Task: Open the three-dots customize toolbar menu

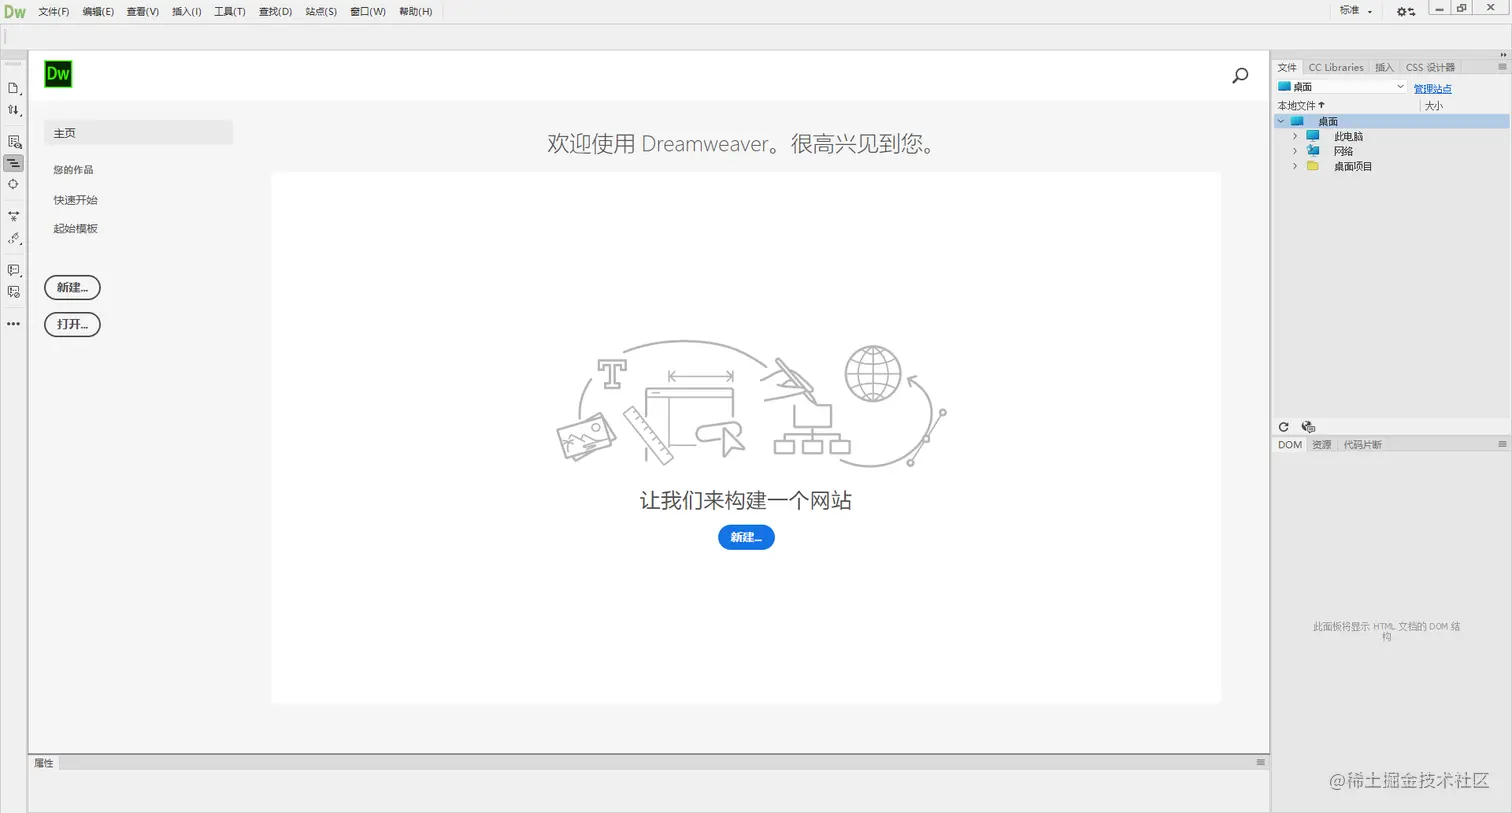Action: [13, 324]
